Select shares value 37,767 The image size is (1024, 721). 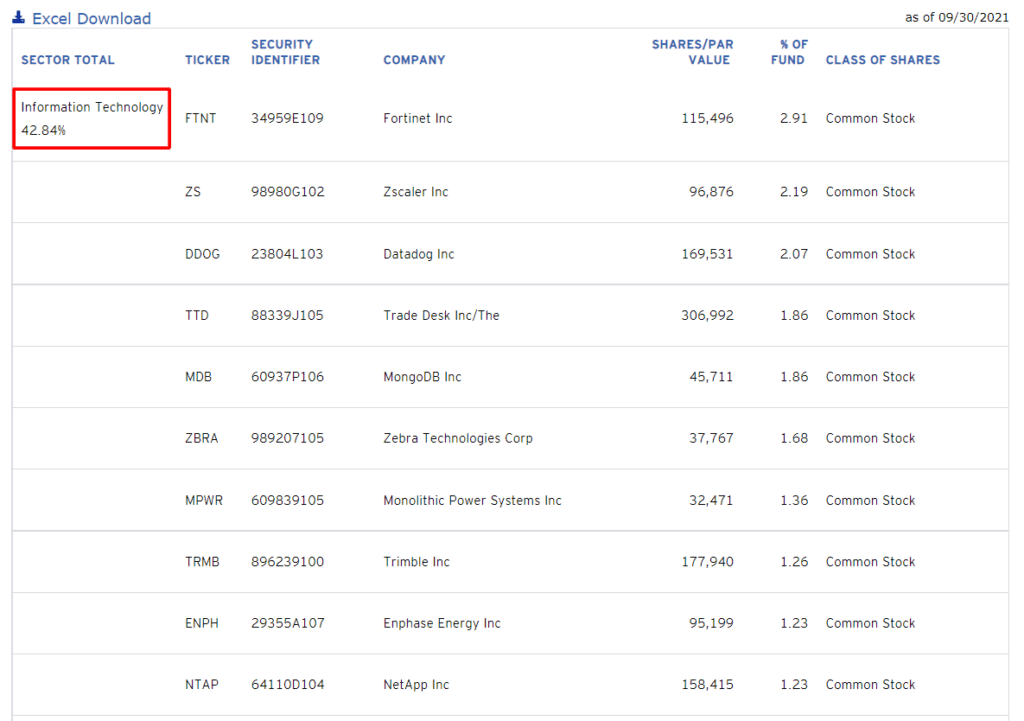711,438
